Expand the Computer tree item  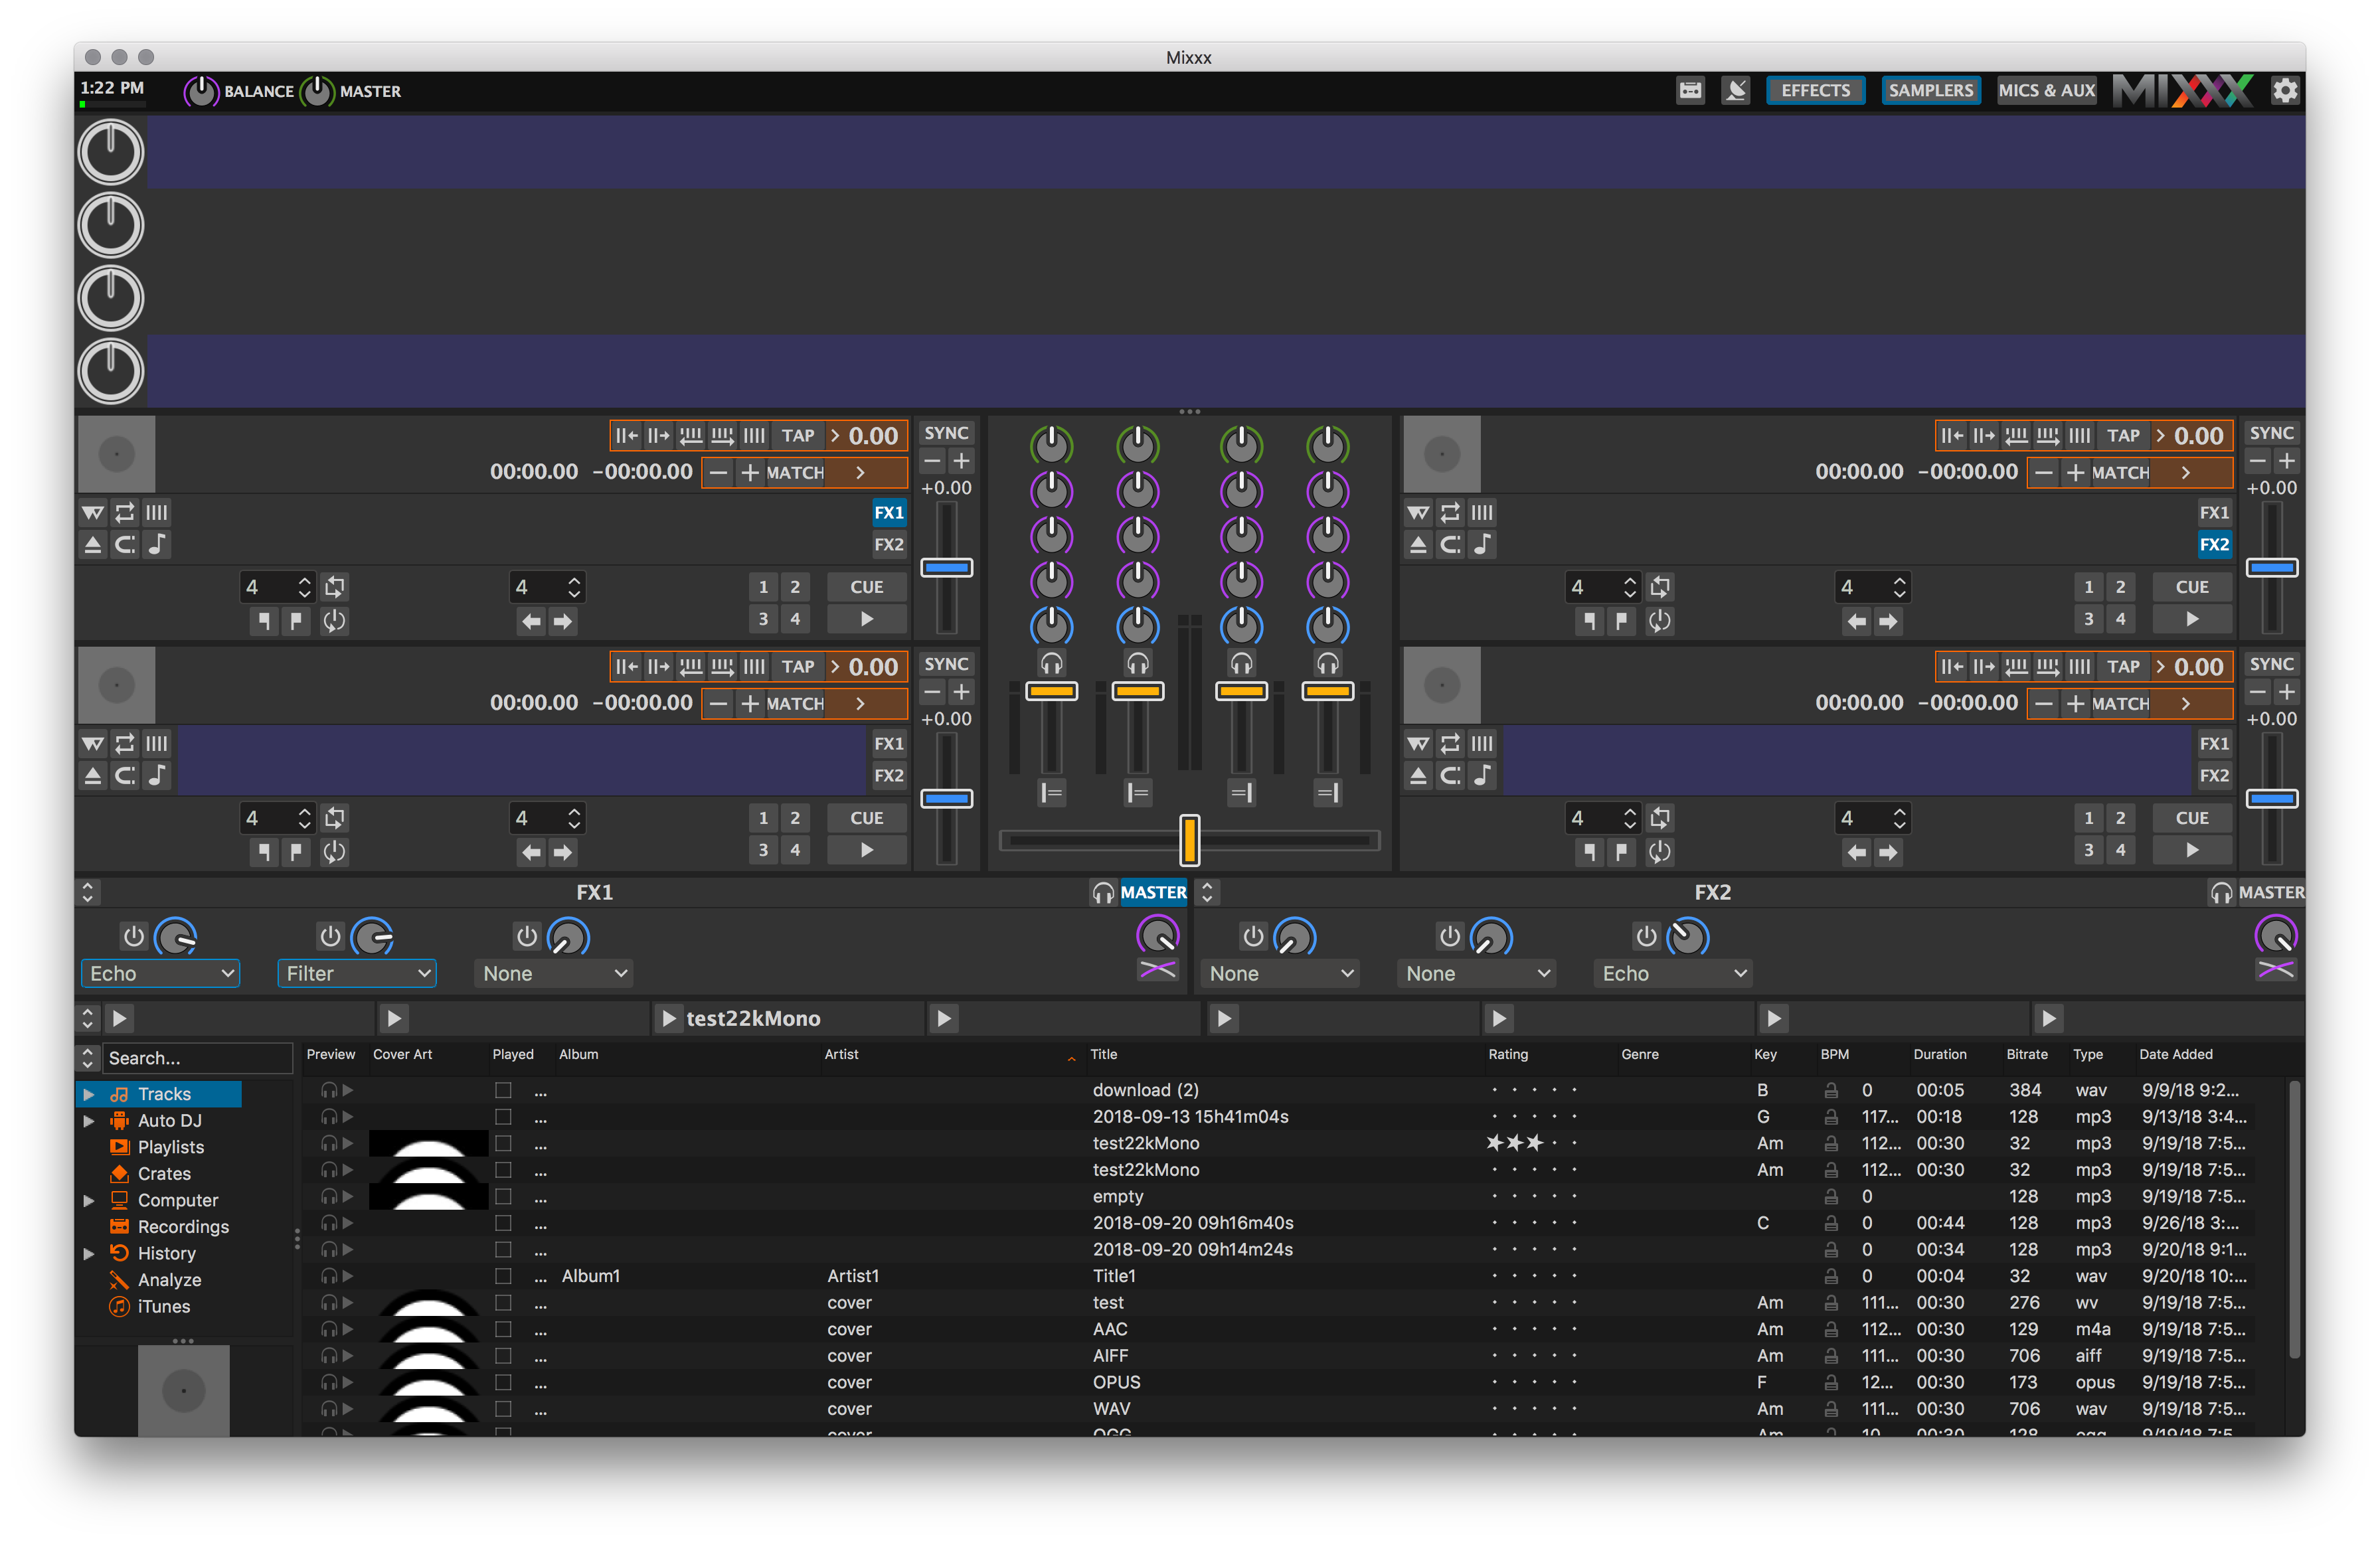point(89,1200)
